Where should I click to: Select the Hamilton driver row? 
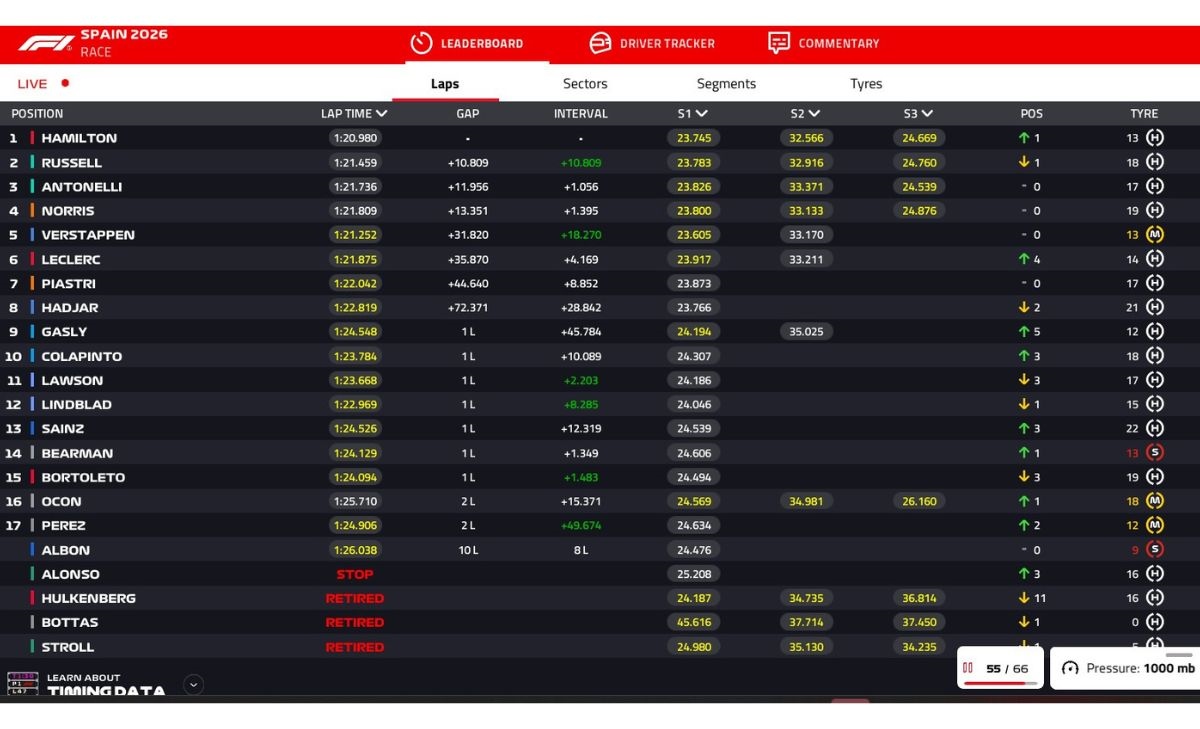[x=600, y=138]
